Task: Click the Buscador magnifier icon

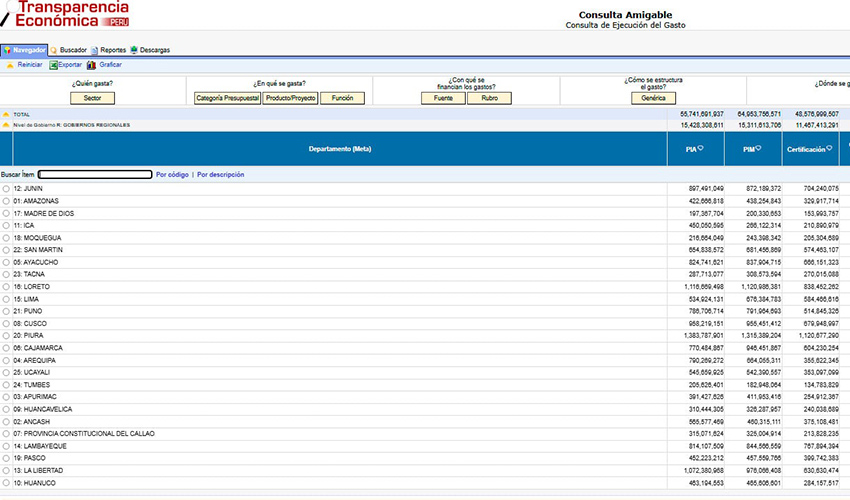Action: click(x=53, y=50)
